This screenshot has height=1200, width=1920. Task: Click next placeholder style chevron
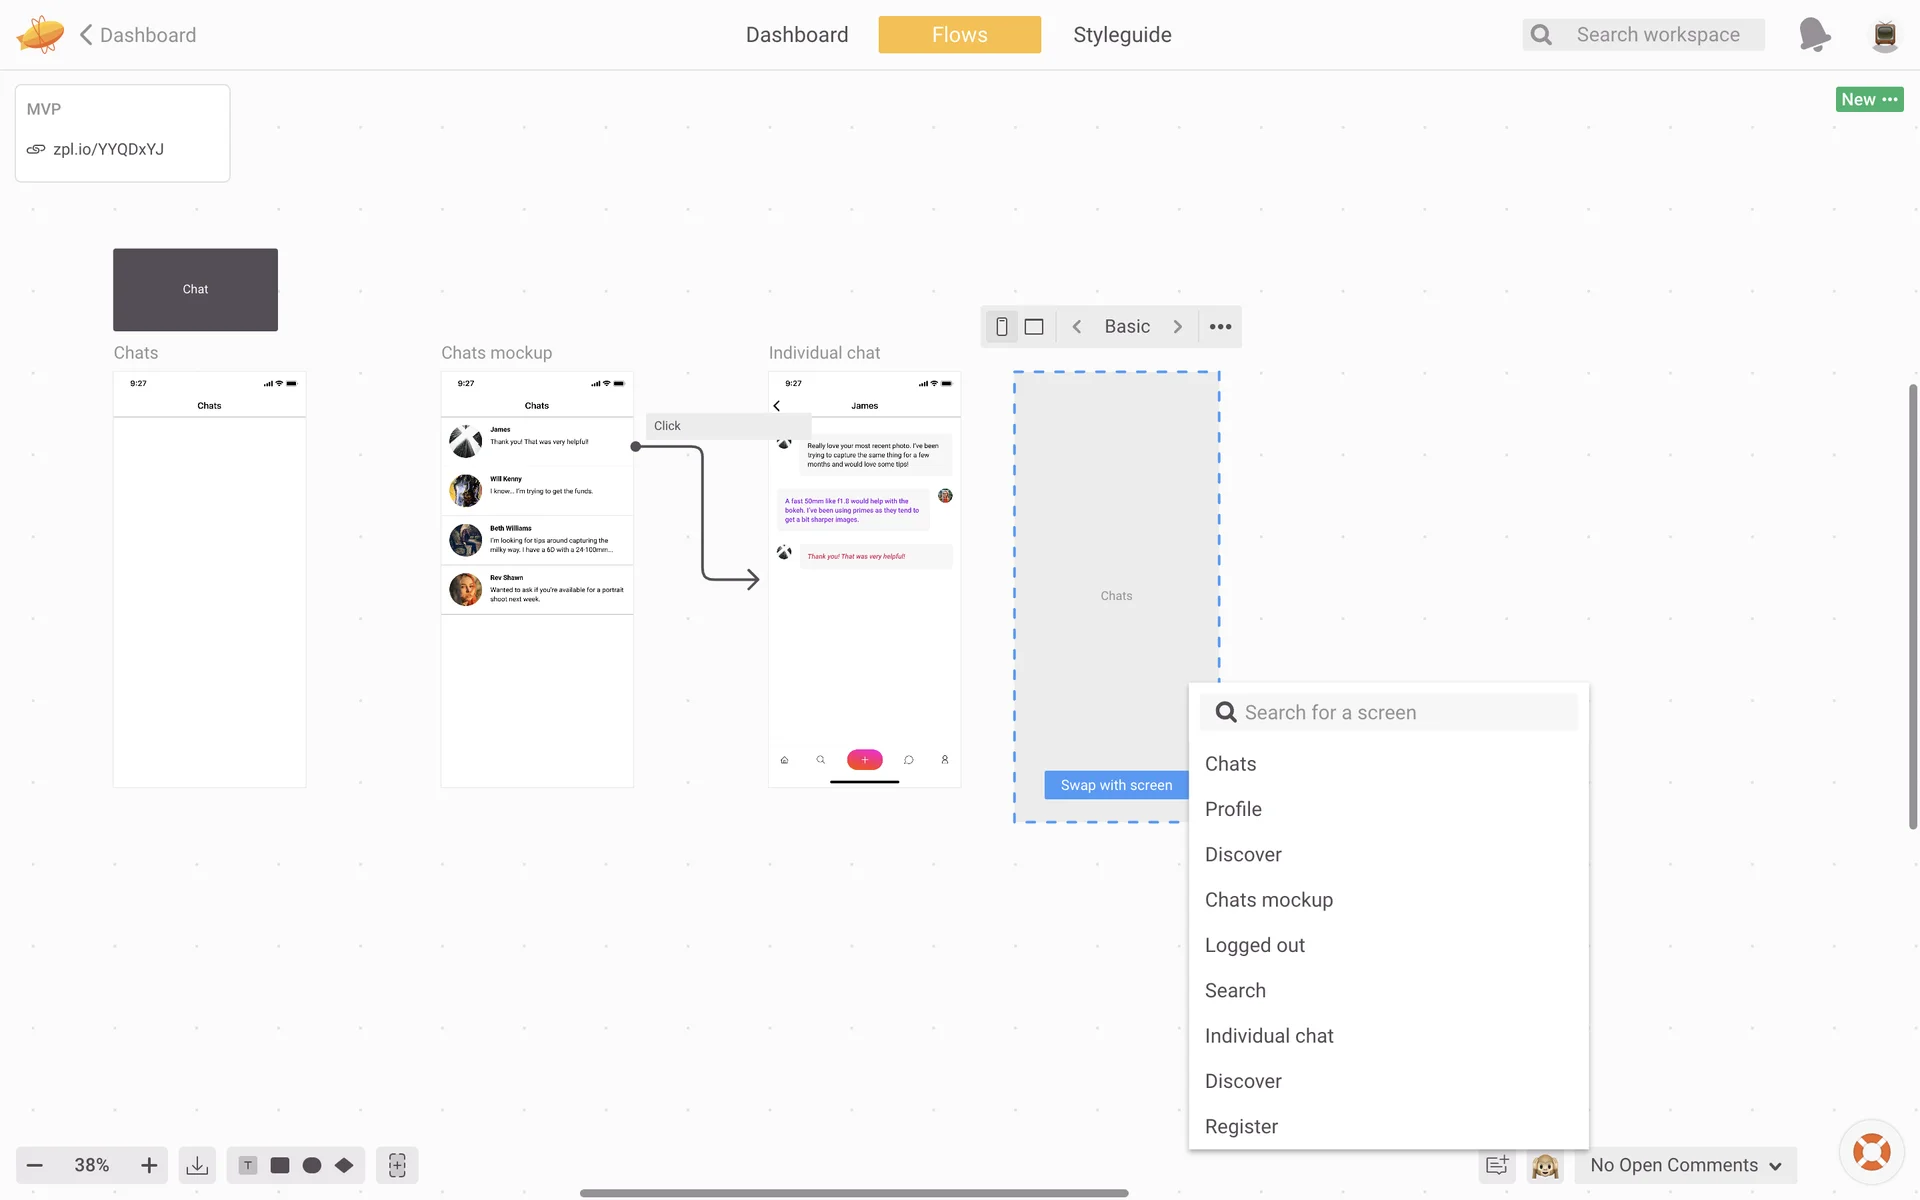pyautogui.click(x=1178, y=327)
